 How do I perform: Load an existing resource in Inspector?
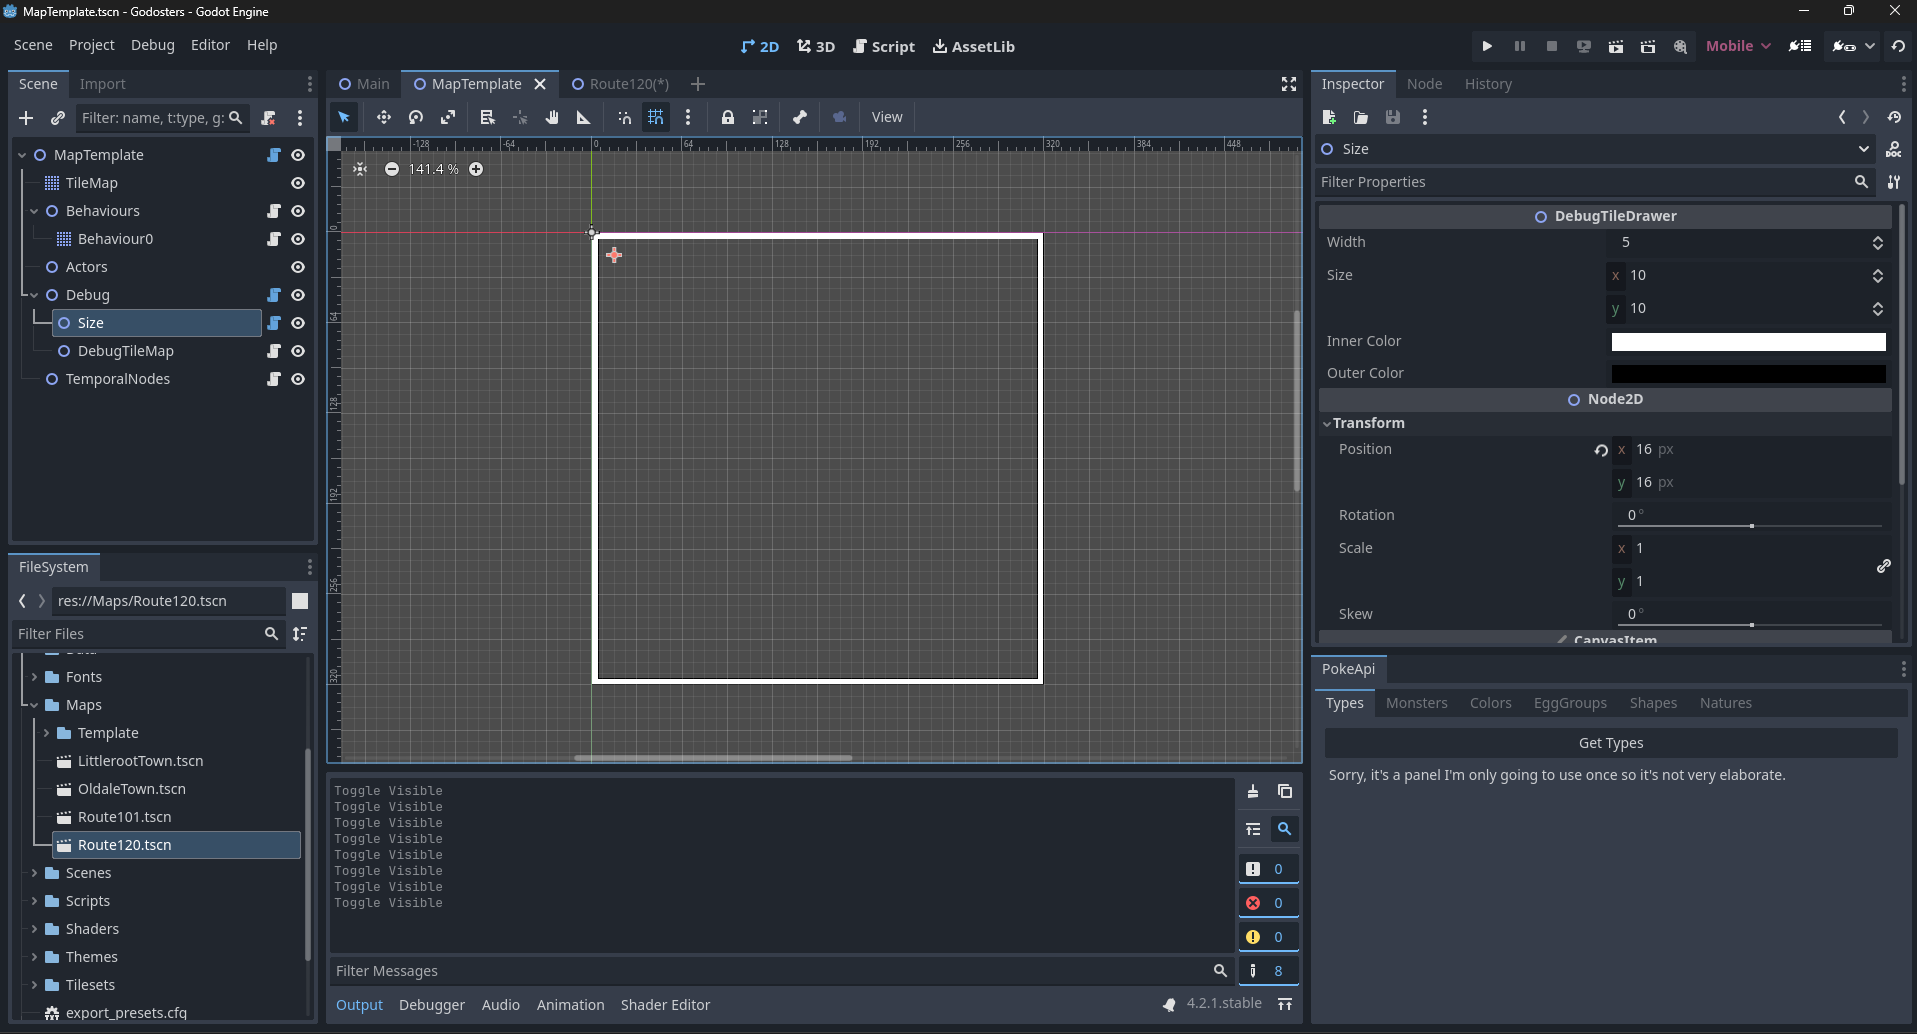(1361, 117)
